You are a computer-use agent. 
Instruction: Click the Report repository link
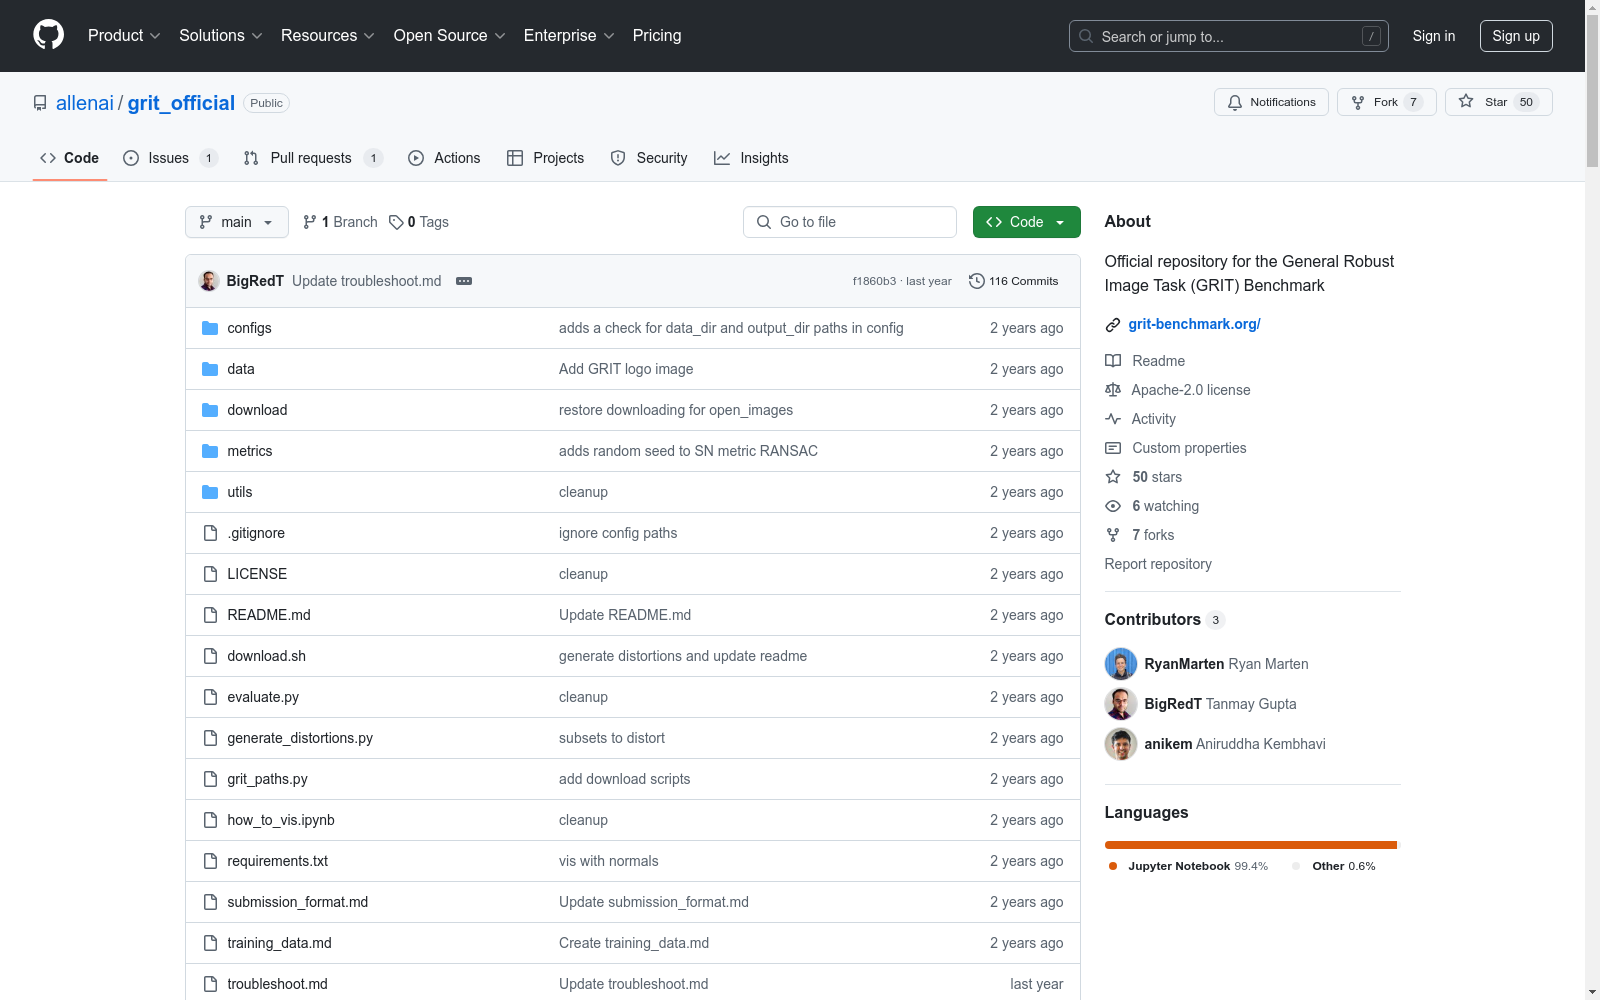click(x=1158, y=564)
